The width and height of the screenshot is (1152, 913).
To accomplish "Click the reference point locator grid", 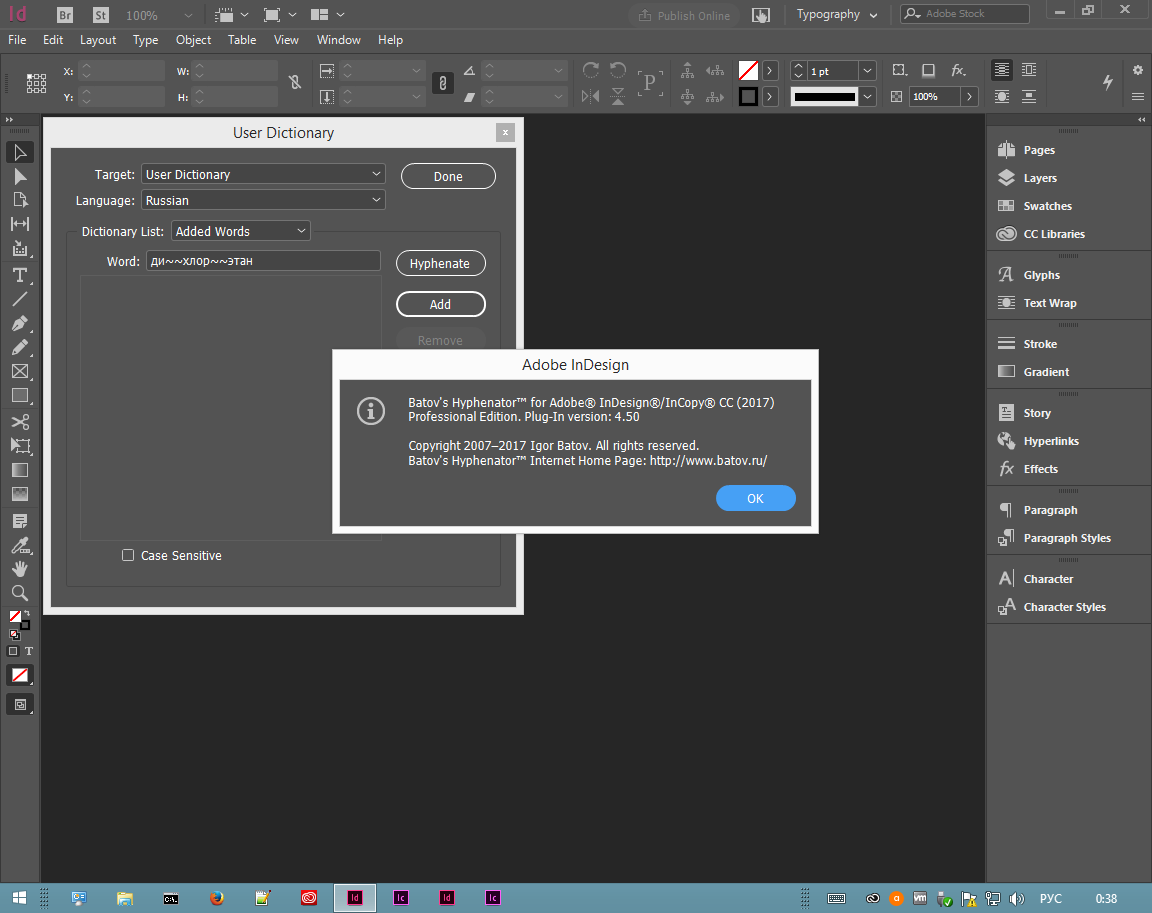I will point(37,83).
